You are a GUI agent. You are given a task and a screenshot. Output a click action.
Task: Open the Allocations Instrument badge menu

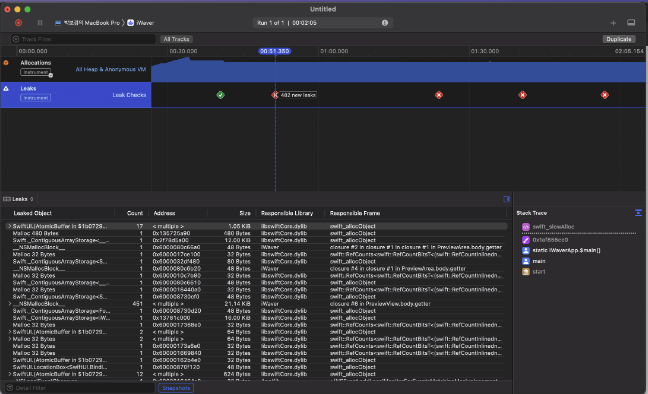click(36, 72)
